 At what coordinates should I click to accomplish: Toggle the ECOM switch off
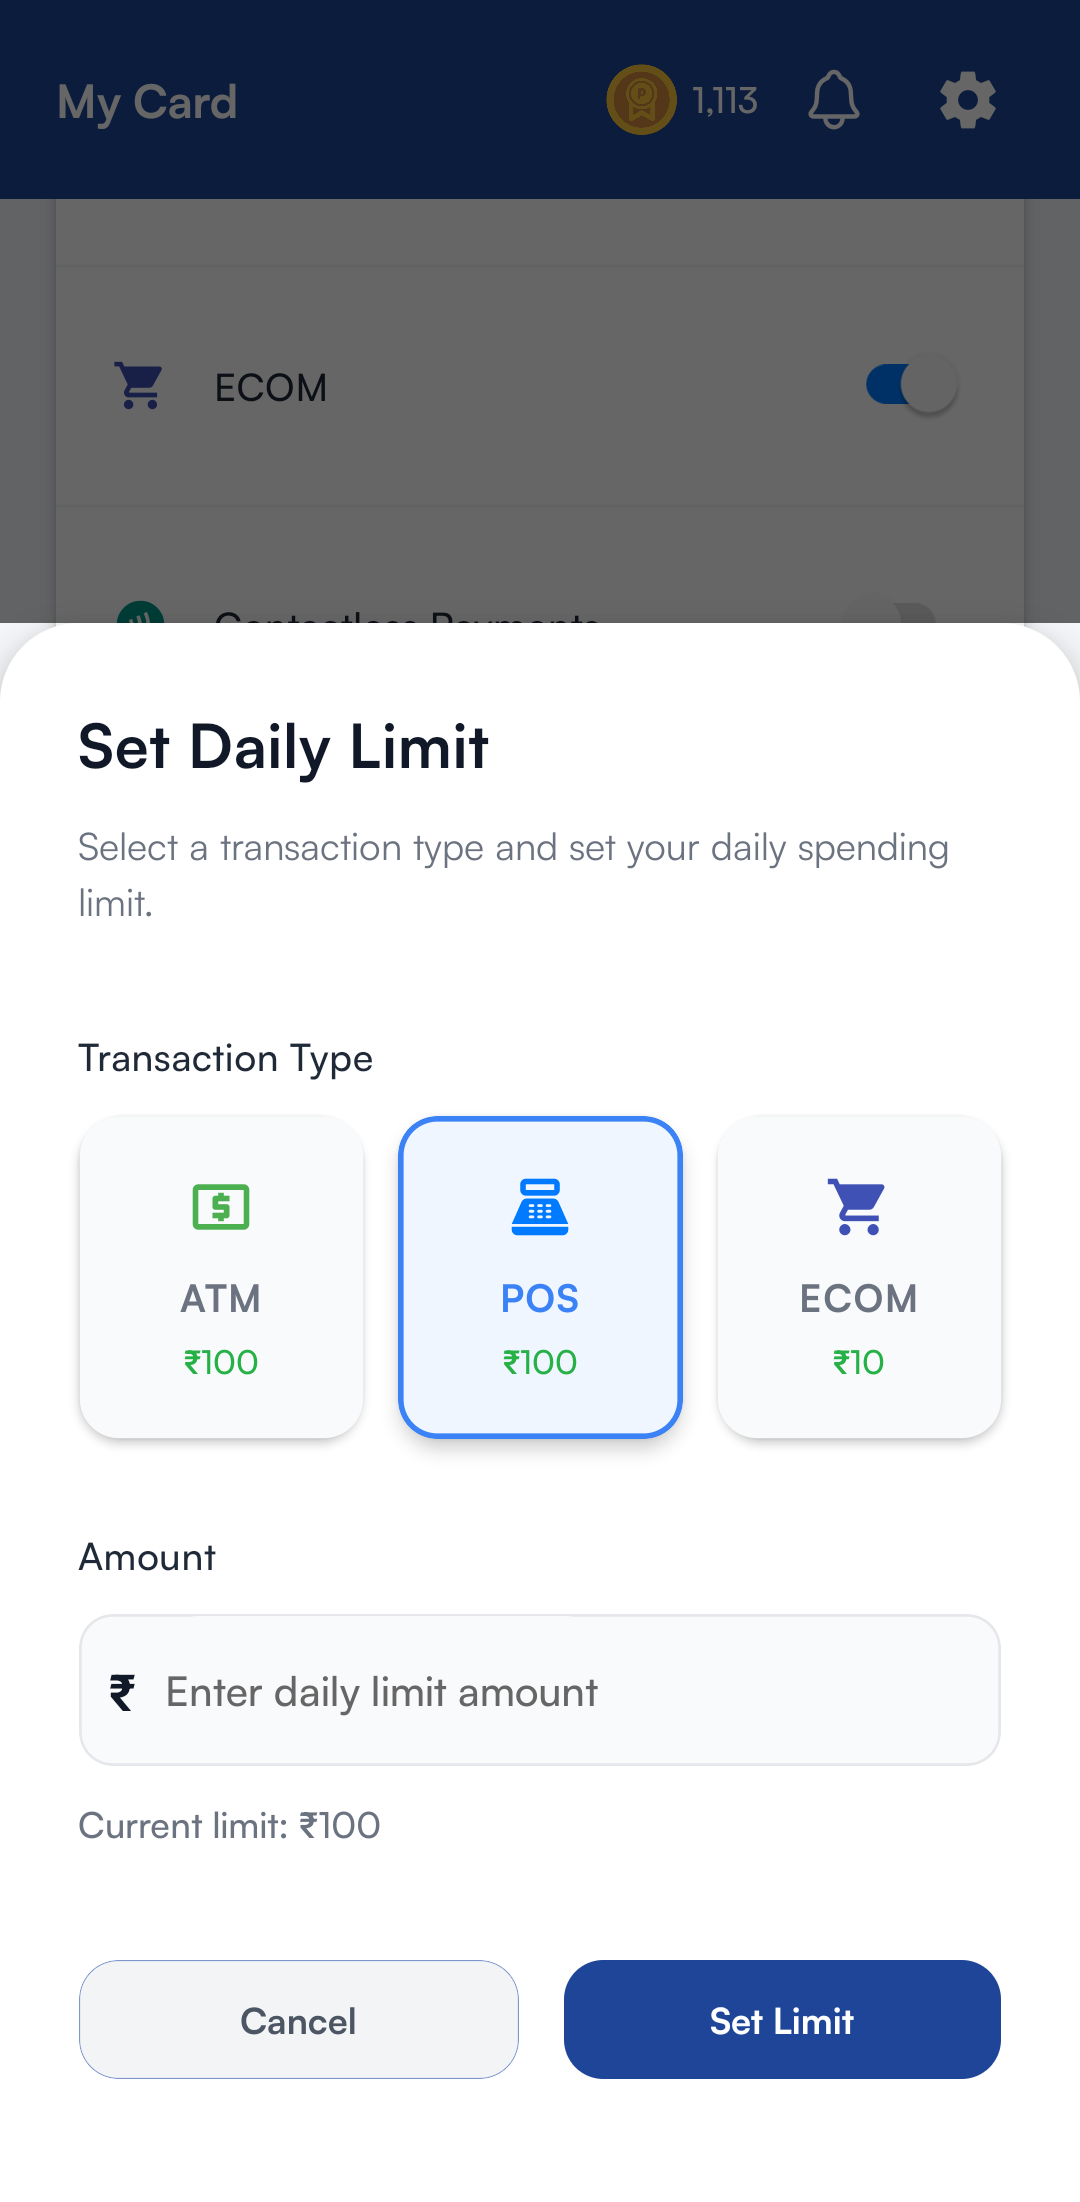(x=912, y=385)
